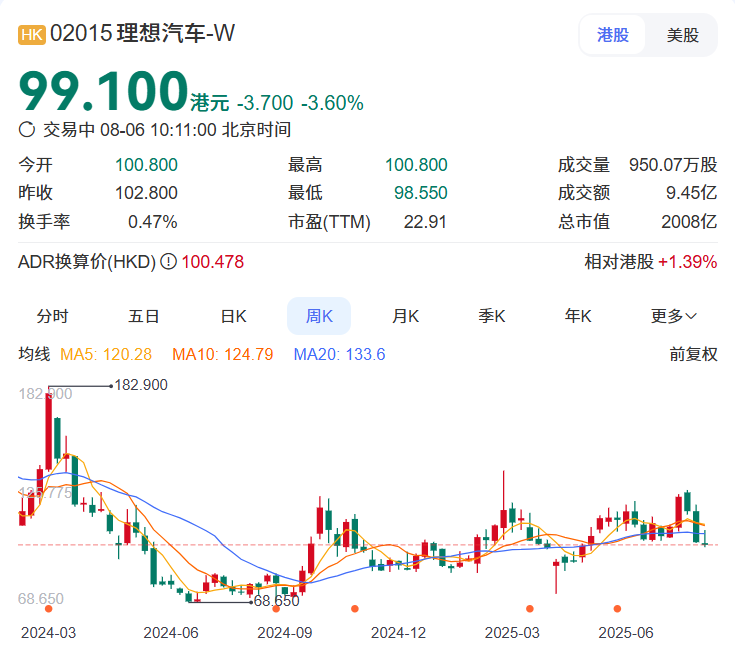Select the 港股 market toggle

click(613, 35)
